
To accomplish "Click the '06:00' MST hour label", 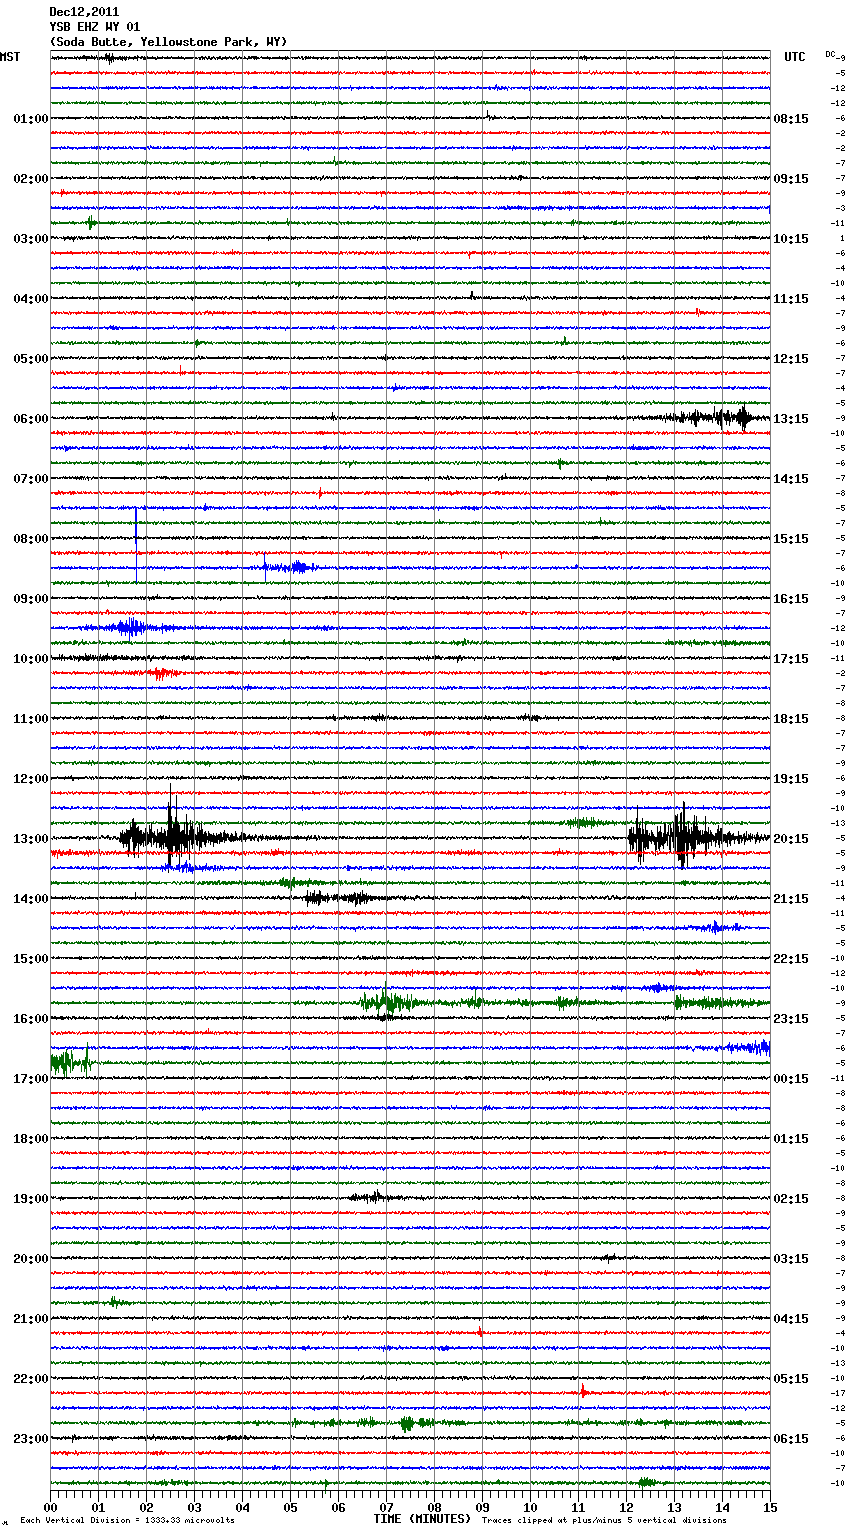I will click(x=31, y=419).
